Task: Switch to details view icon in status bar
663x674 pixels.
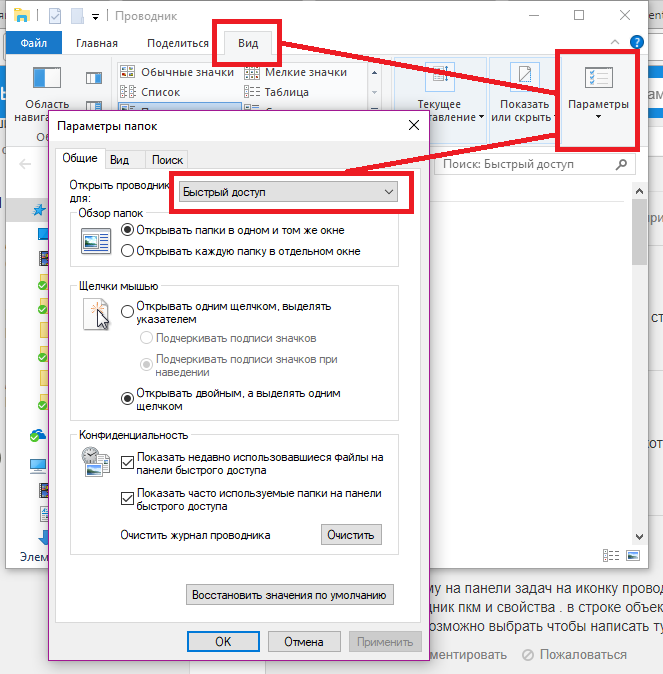Action: click(x=611, y=556)
